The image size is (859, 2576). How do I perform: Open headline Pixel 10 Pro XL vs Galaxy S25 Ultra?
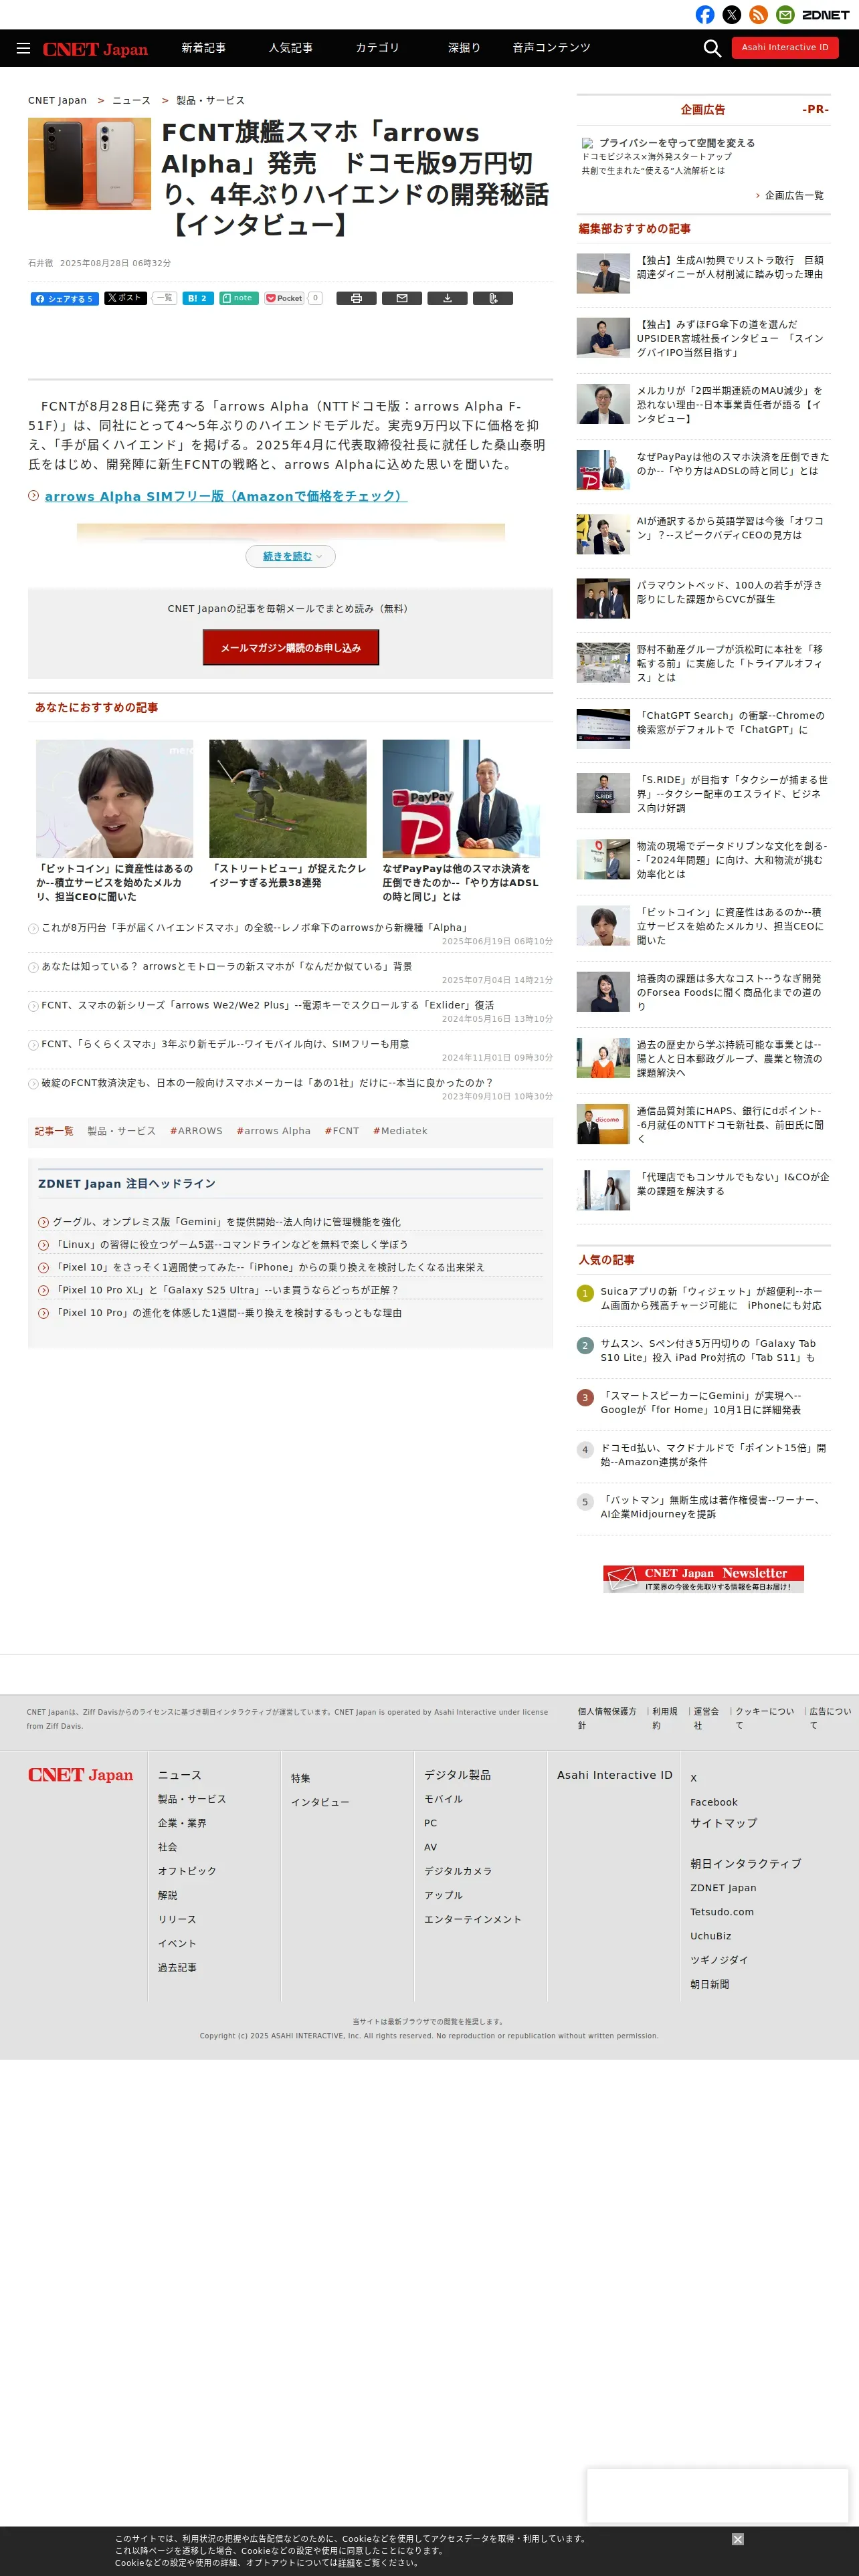[x=225, y=1290]
